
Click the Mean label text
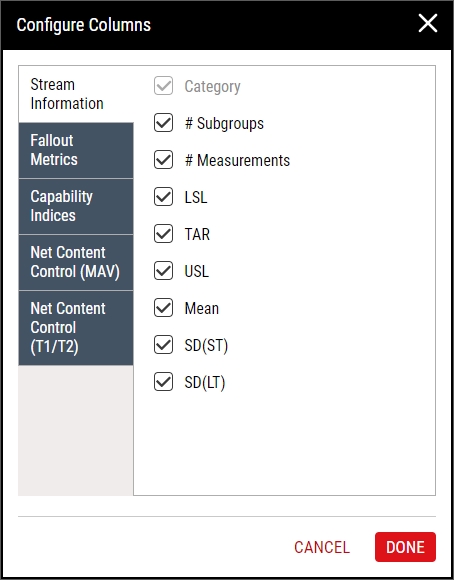[202, 308]
